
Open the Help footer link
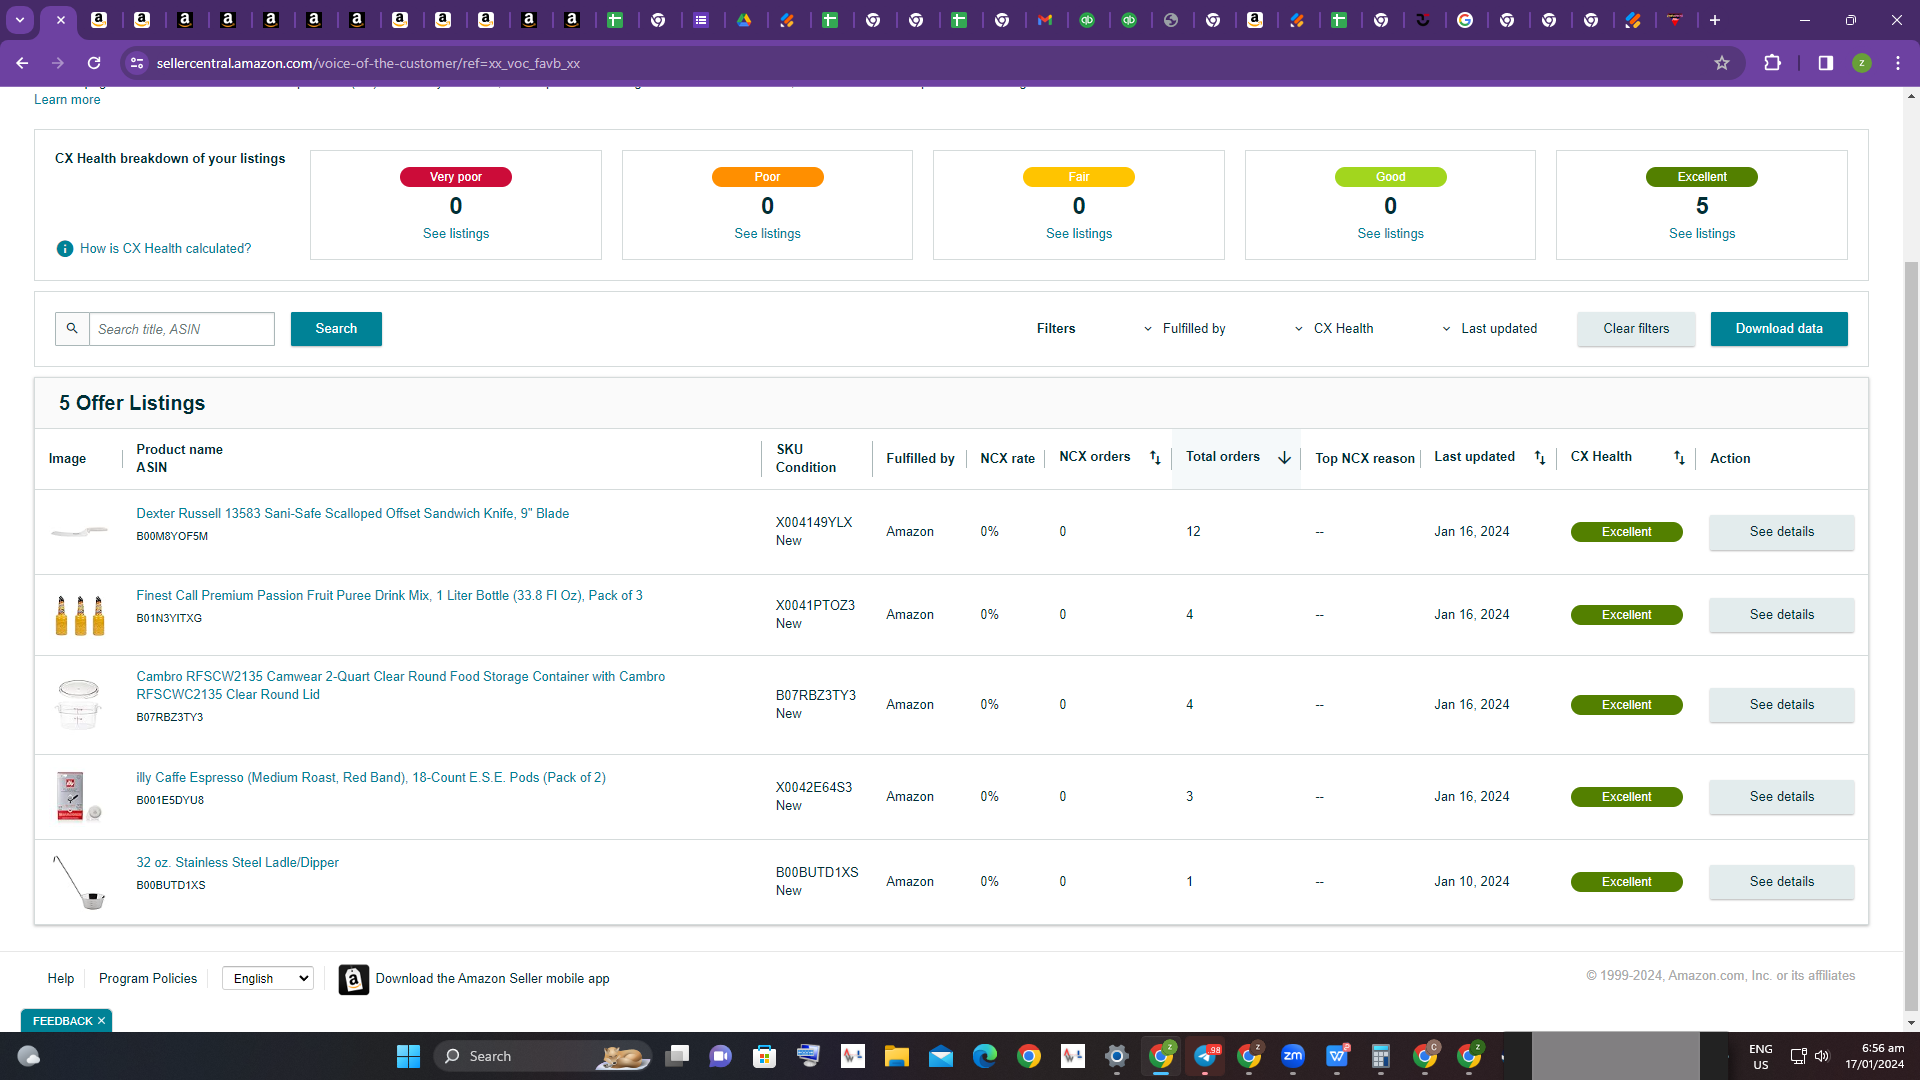pyautogui.click(x=61, y=979)
